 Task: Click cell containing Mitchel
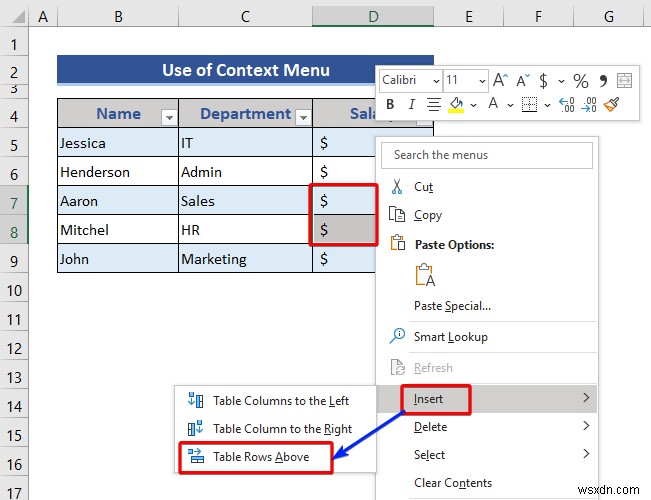(118, 230)
